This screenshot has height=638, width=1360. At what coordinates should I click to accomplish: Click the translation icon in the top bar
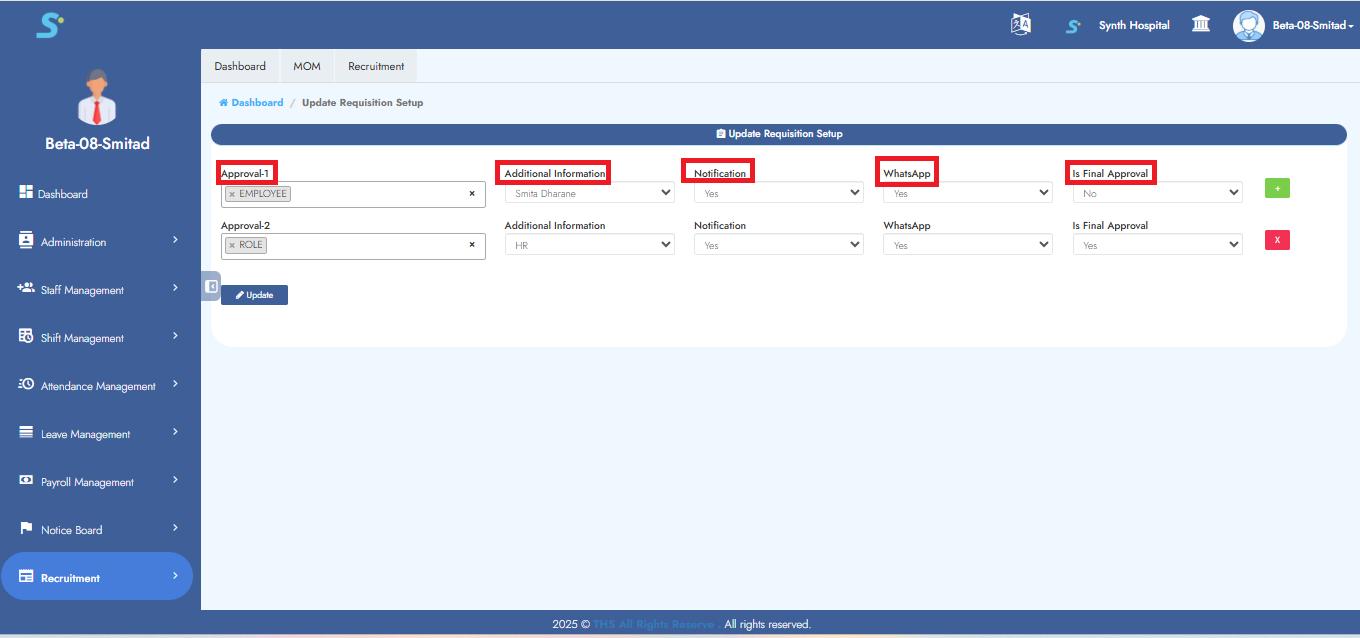[x=1020, y=24]
